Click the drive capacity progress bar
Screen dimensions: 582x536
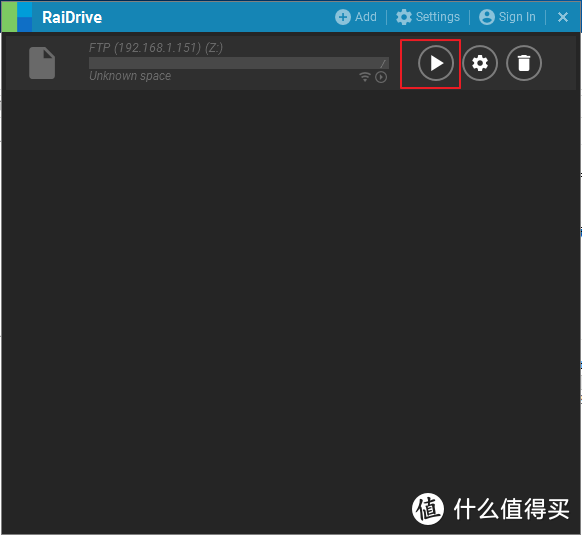(239, 63)
